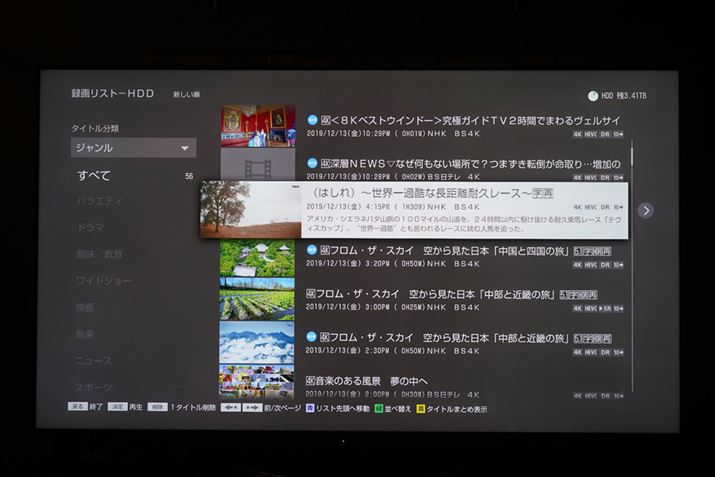The width and height of the screenshot is (715, 477).
Task: Click the right arrow beside the highlighted recording
Action: (x=646, y=210)
